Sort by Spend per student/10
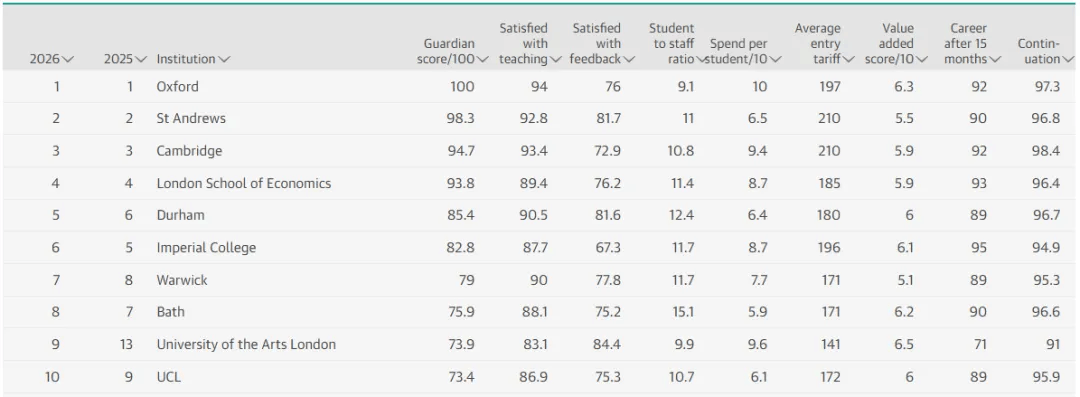The width and height of the screenshot is (1080, 397). [745, 52]
